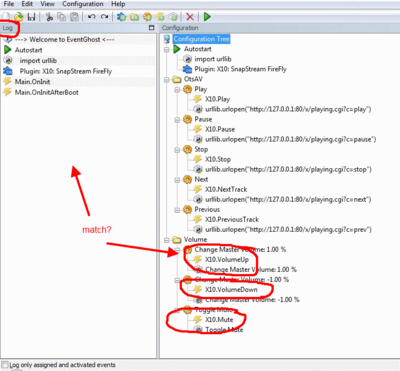Collapse the Pause macro node
400x371 pixels.
(x=177, y=120)
